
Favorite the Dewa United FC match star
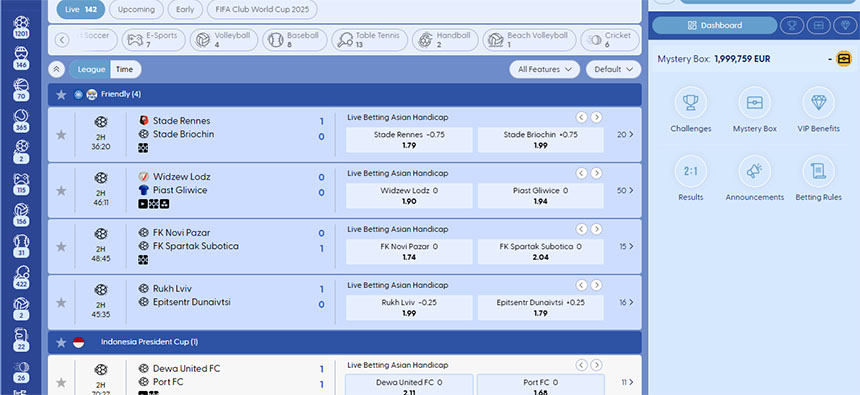click(x=61, y=382)
